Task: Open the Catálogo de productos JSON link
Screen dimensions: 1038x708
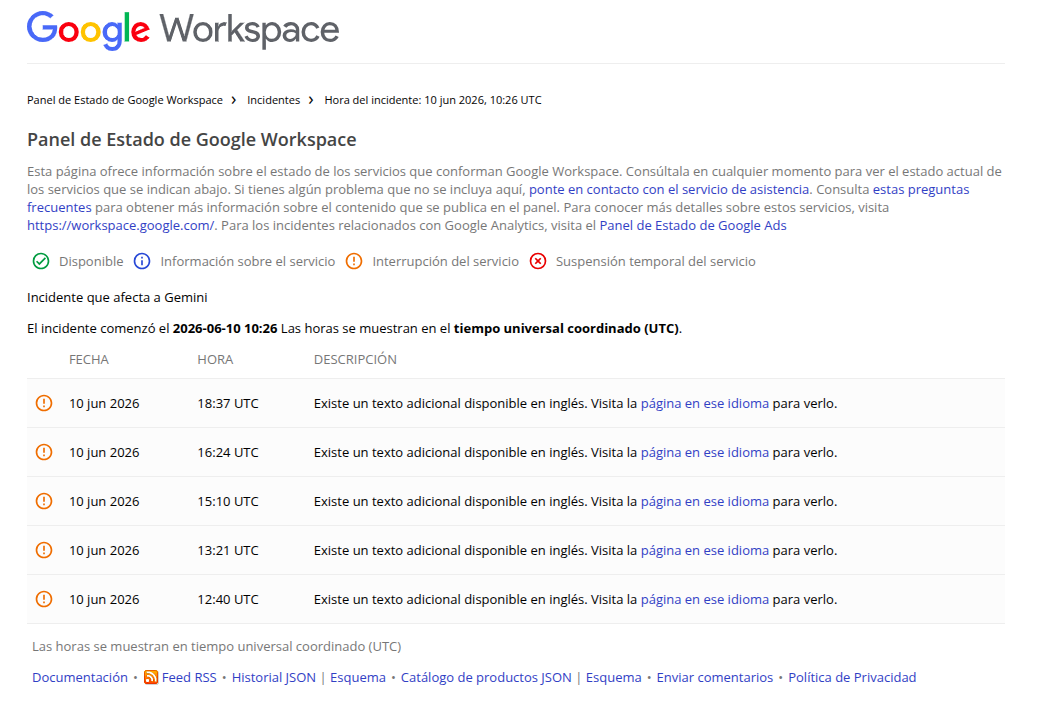Action: (x=486, y=678)
